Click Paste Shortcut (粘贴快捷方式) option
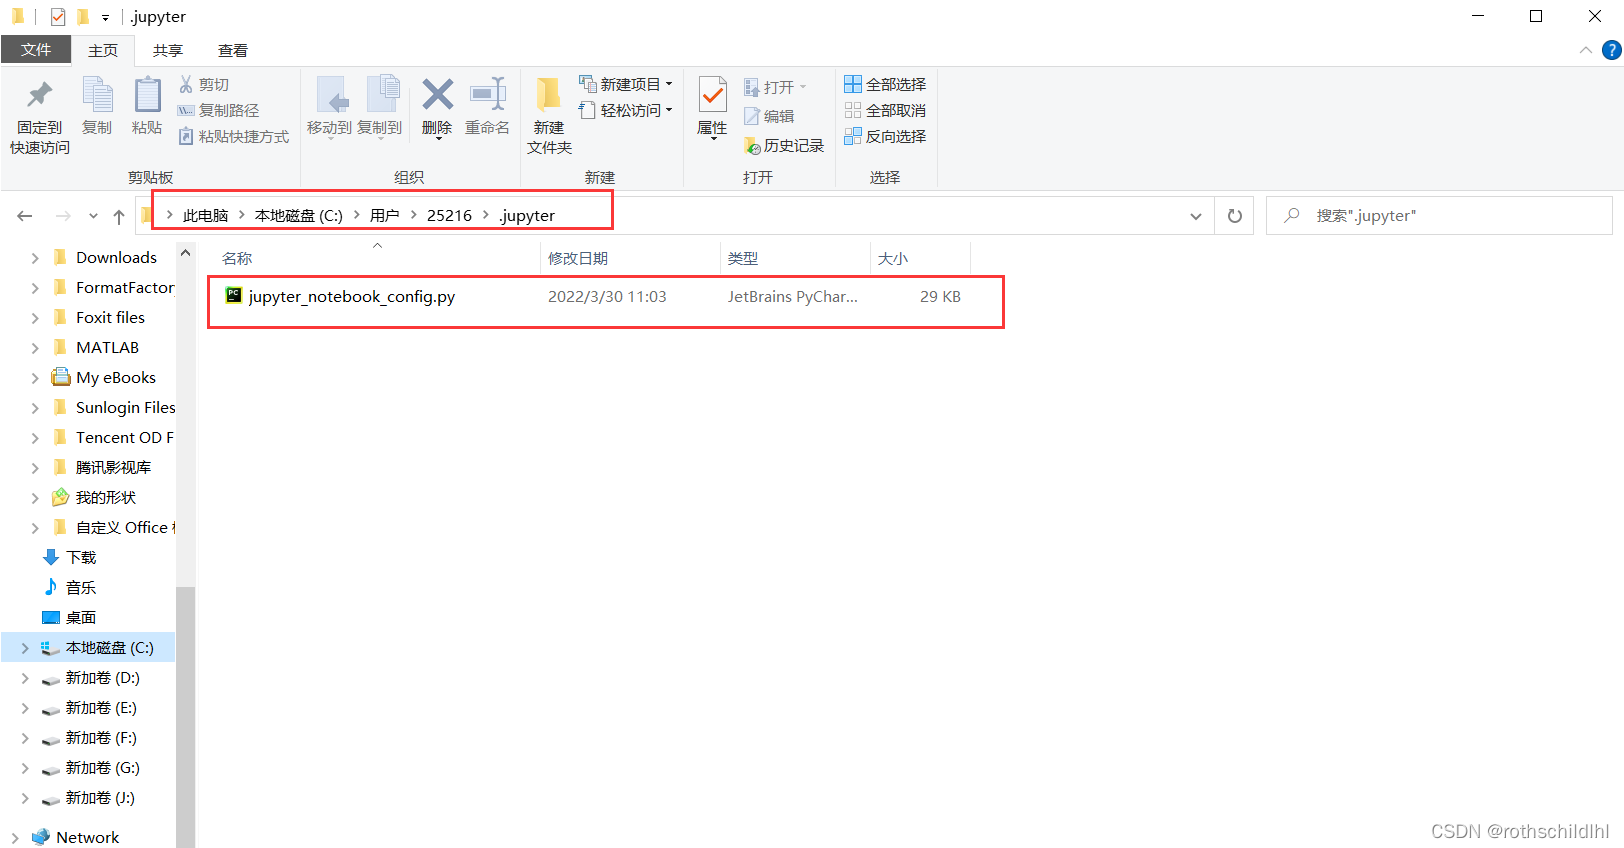This screenshot has width=1624, height=848. tap(233, 137)
